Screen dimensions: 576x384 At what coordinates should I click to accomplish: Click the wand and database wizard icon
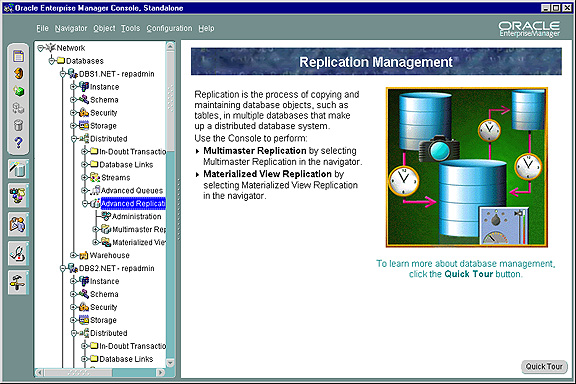18,169
